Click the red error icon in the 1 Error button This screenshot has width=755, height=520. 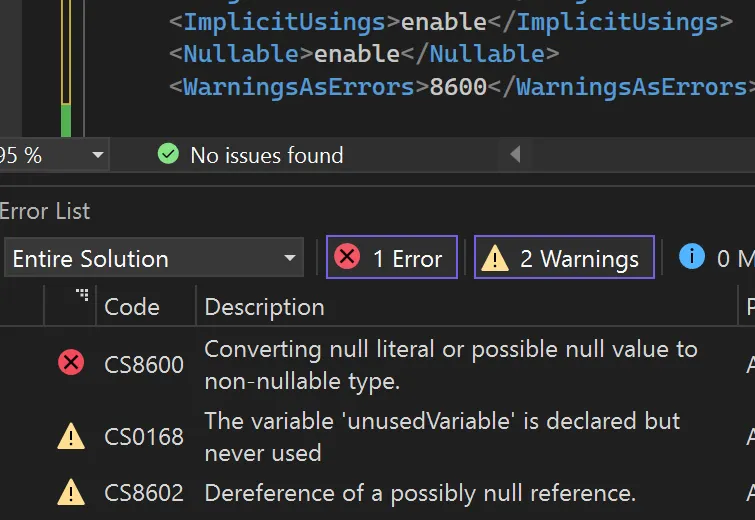click(x=347, y=256)
